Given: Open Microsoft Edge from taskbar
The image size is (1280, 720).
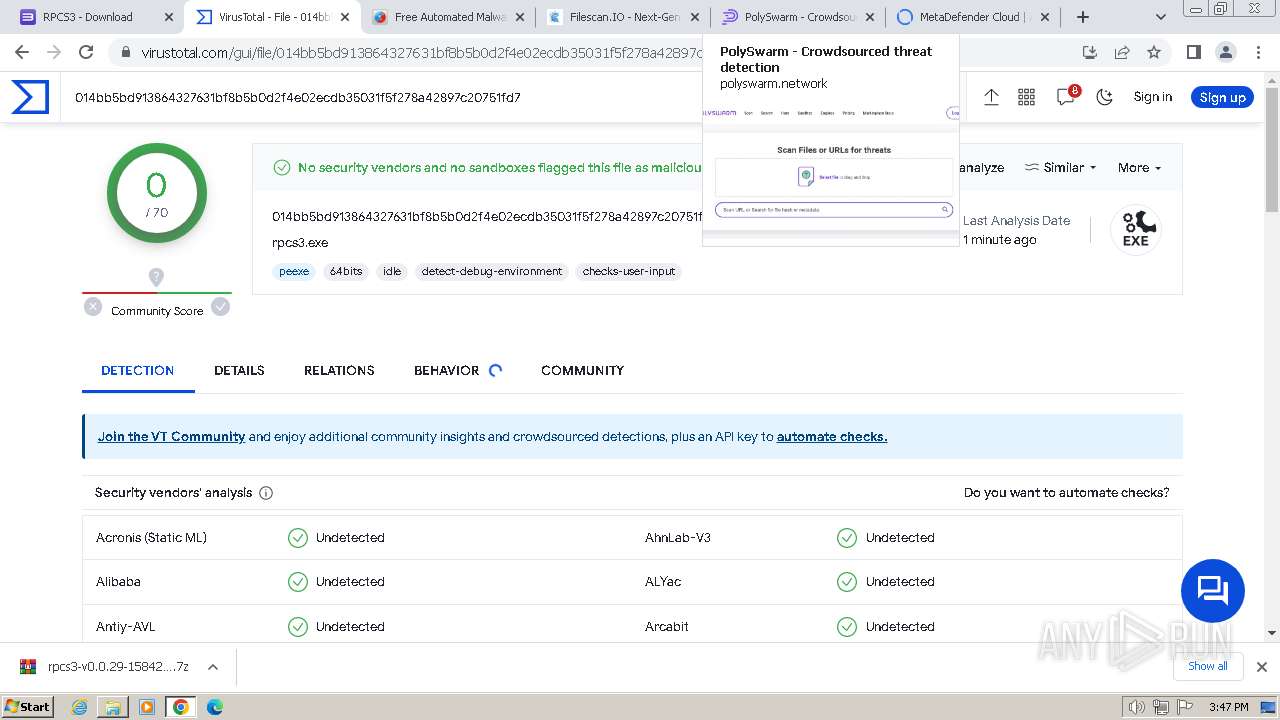Looking at the screenshot, I should [215, 707].
